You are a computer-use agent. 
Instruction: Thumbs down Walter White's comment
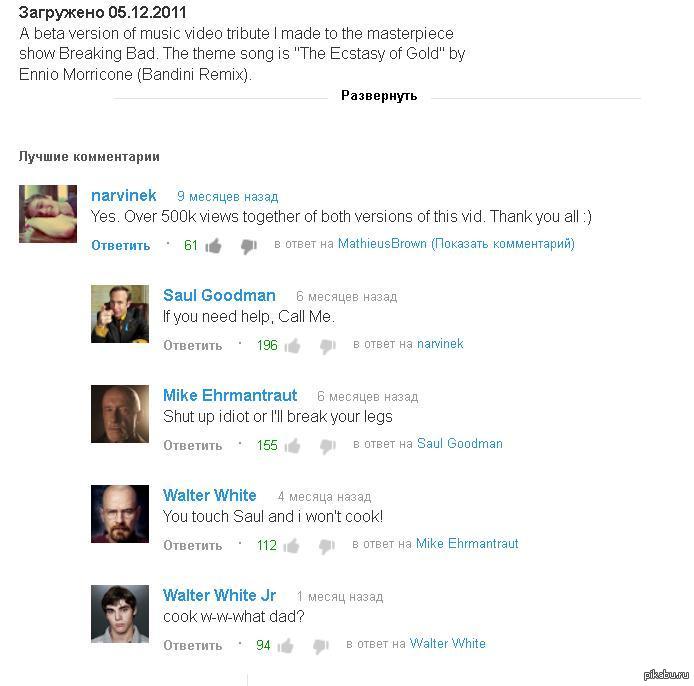click(x=327, y=546)
